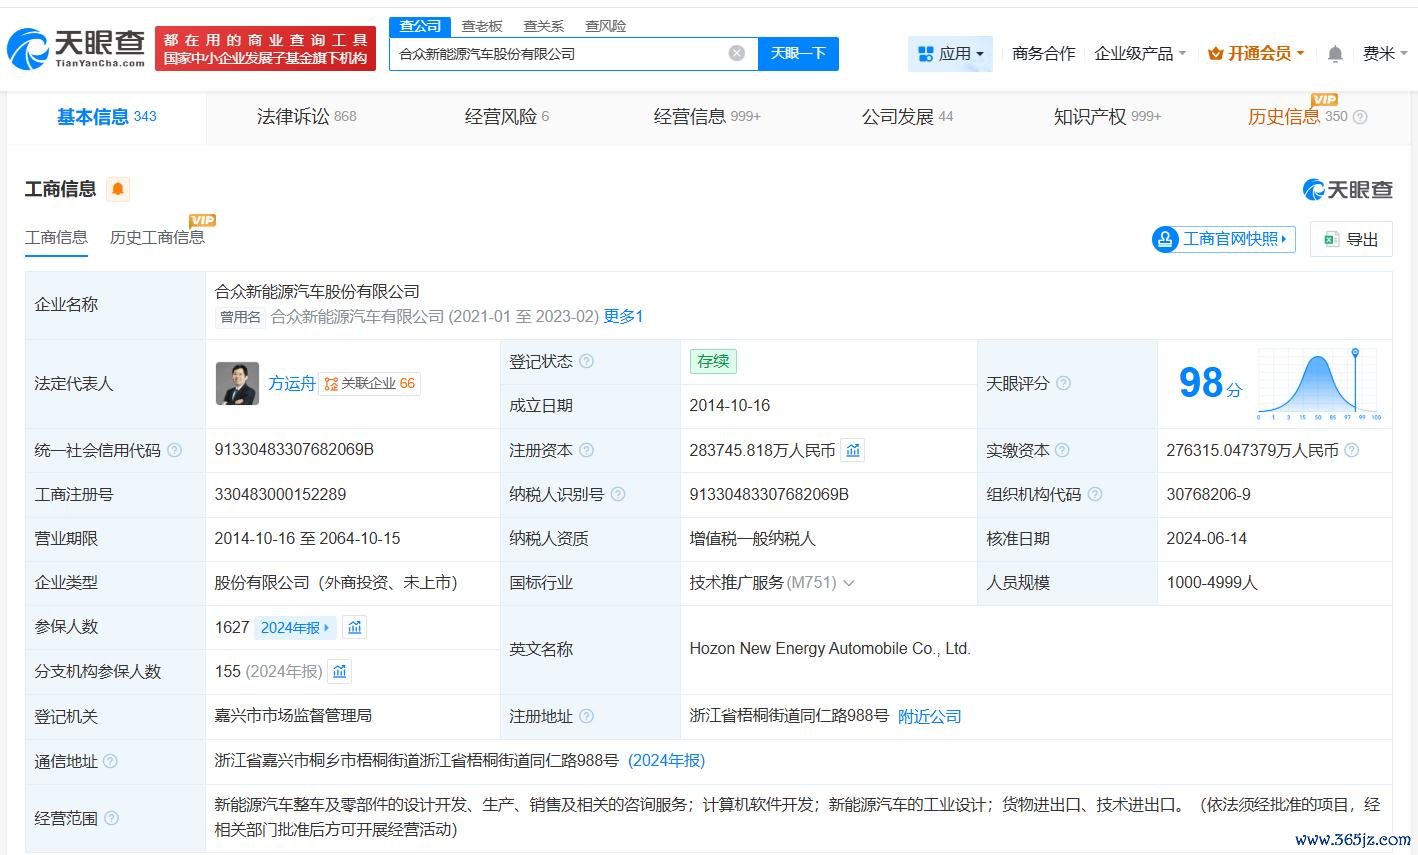Click the help icon next to 天眼评分
This screenshot has width=1418, height=855.
coord(1064,383)
